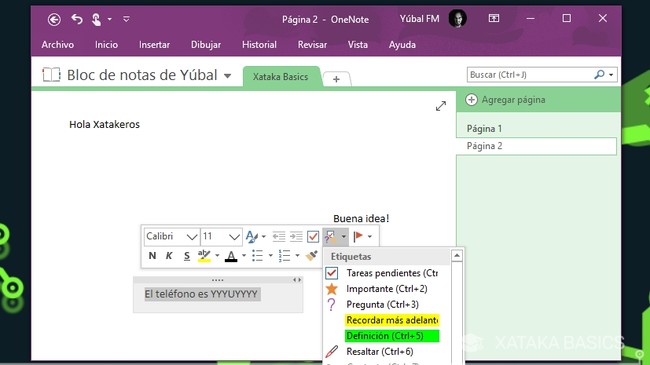The image size is (650, 365).
Task: Open font color dropdown arrow
Action: click(244, 256)
